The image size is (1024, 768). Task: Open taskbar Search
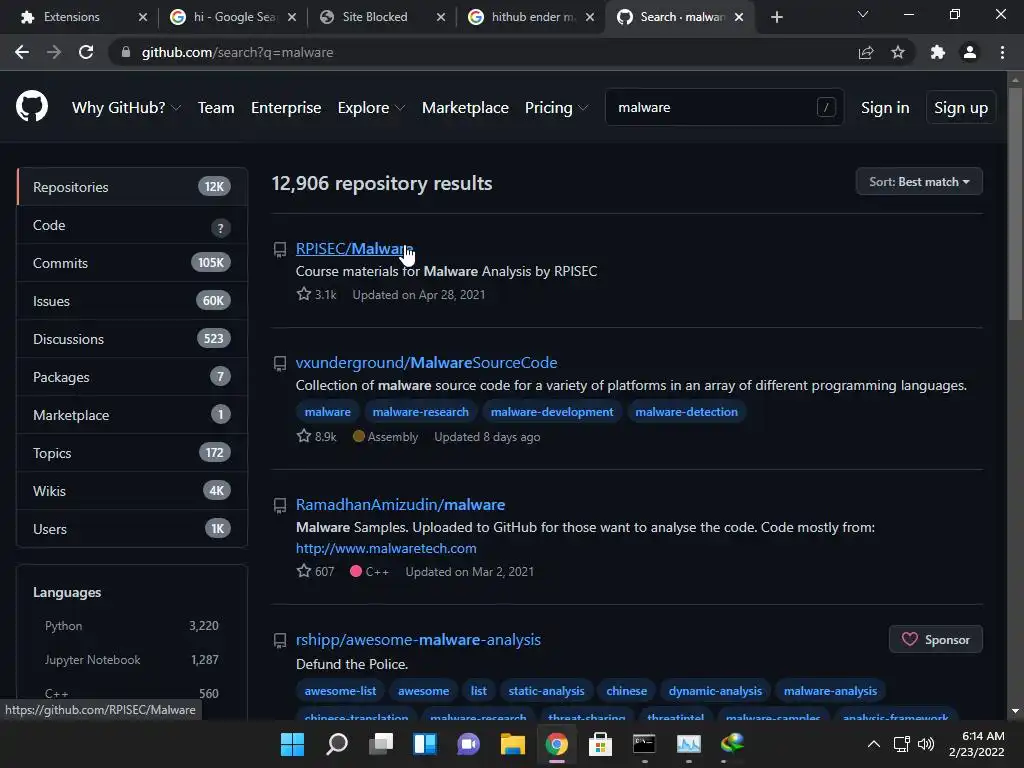pos(337,744)
